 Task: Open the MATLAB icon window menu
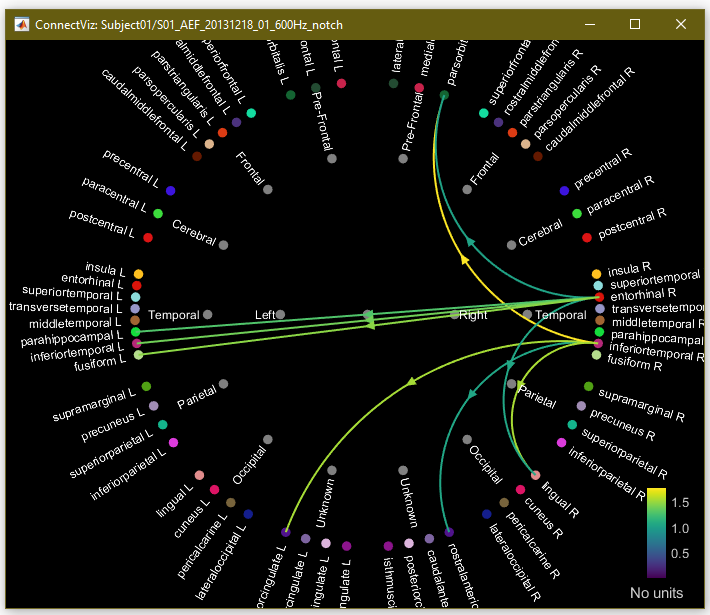[x=19, y=24]
